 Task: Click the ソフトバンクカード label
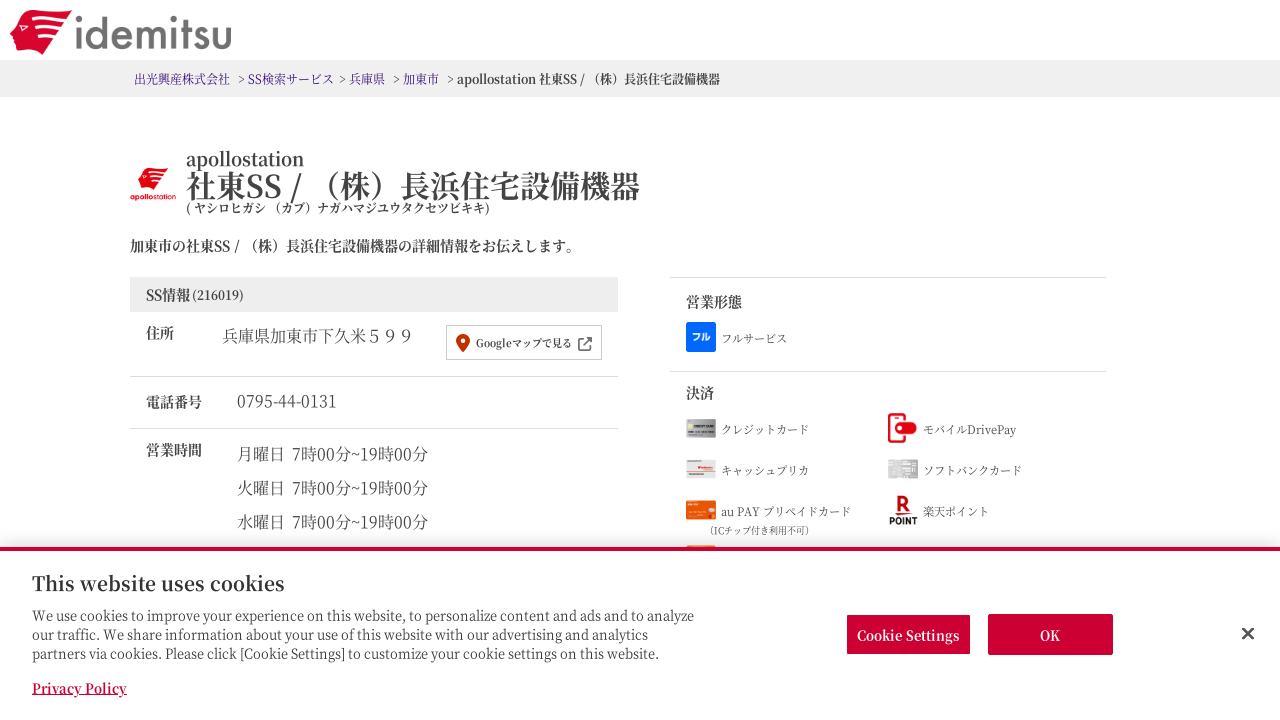tap(973, 470)
